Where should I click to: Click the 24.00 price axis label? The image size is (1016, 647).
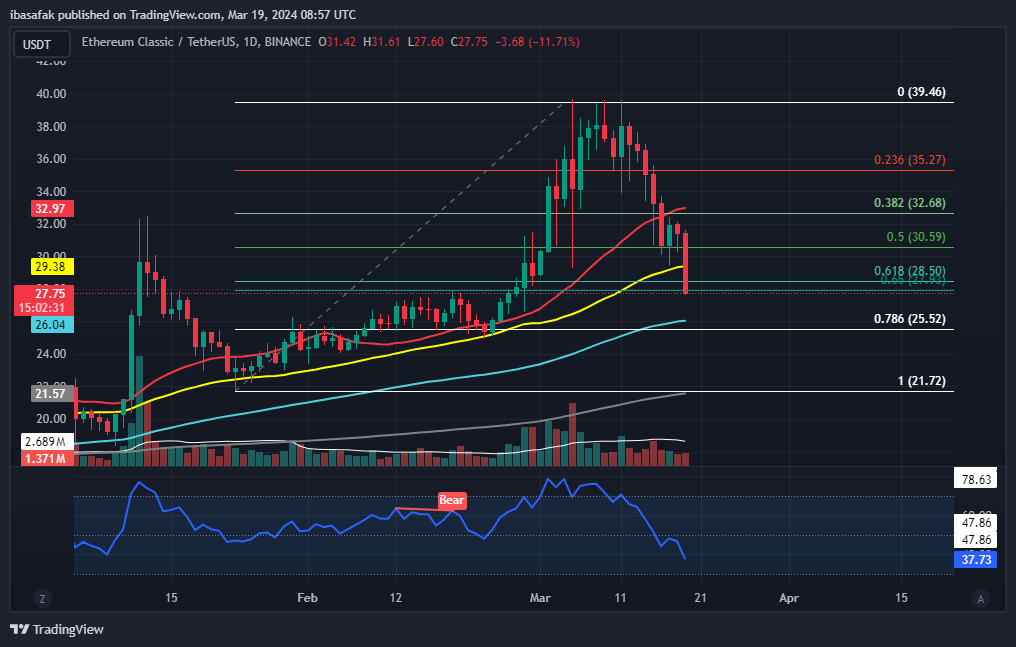pos(51,354)
